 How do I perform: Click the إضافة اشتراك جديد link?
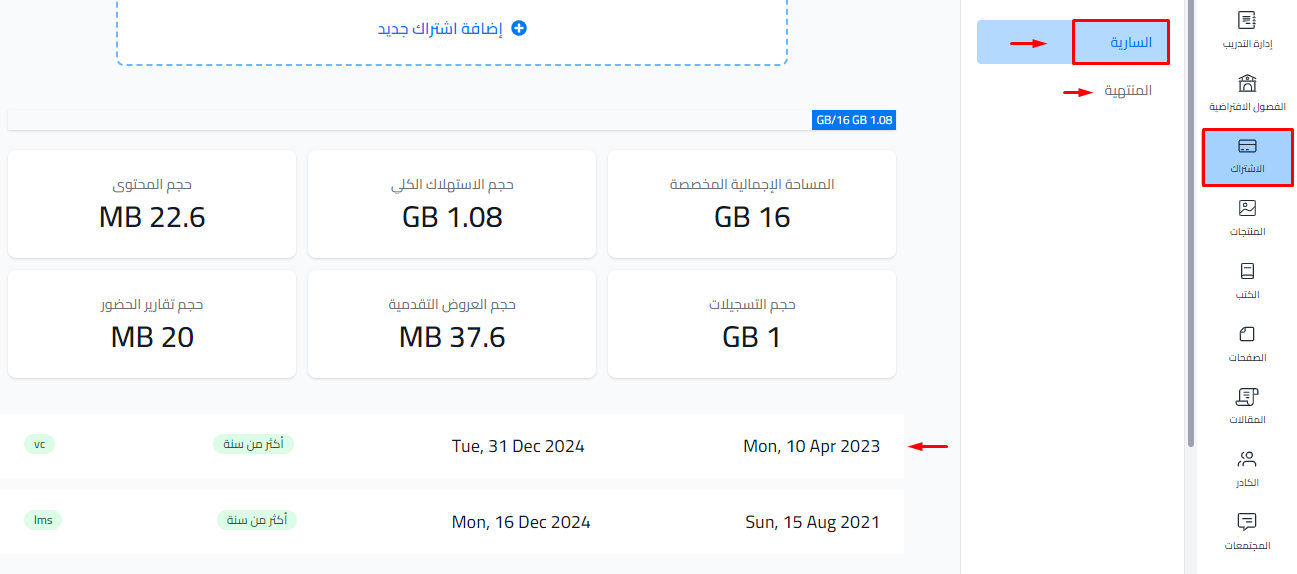click(x=452, y=28)
